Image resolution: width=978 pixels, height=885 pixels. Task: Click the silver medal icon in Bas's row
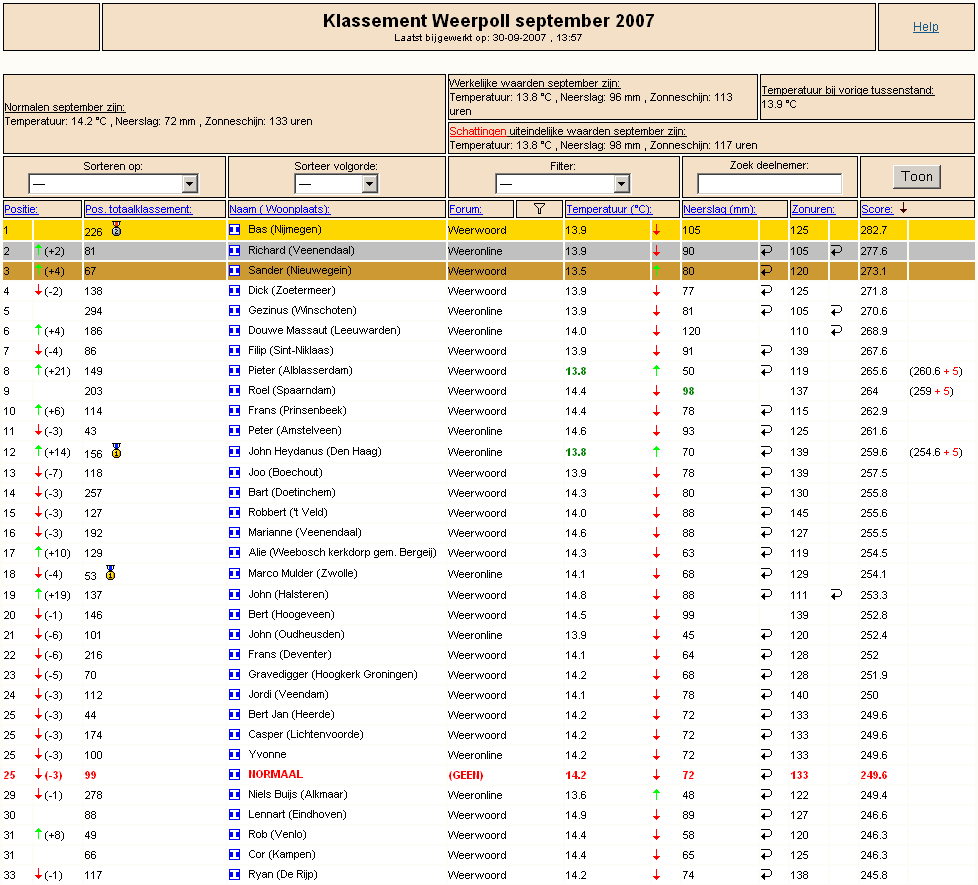[x=117, y=229]
